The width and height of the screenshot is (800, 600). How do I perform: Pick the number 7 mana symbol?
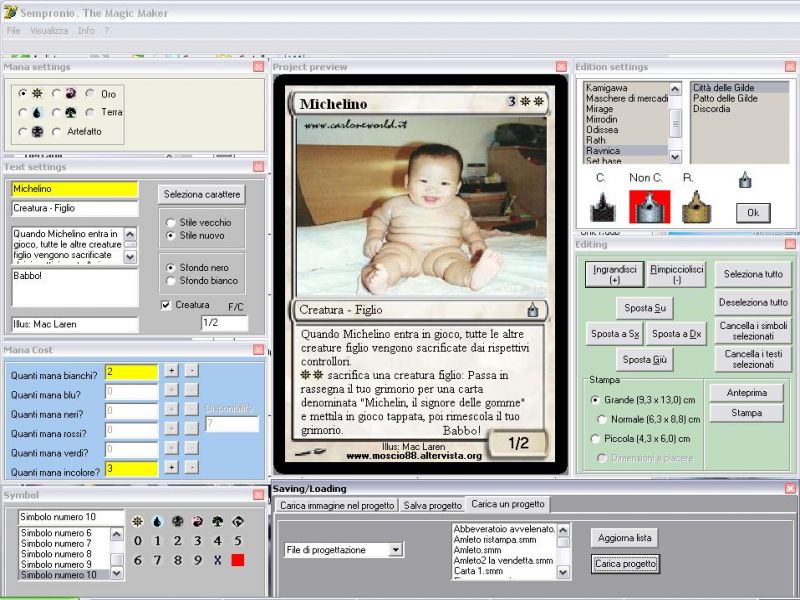pyautogui.click(x=157, y=560)
